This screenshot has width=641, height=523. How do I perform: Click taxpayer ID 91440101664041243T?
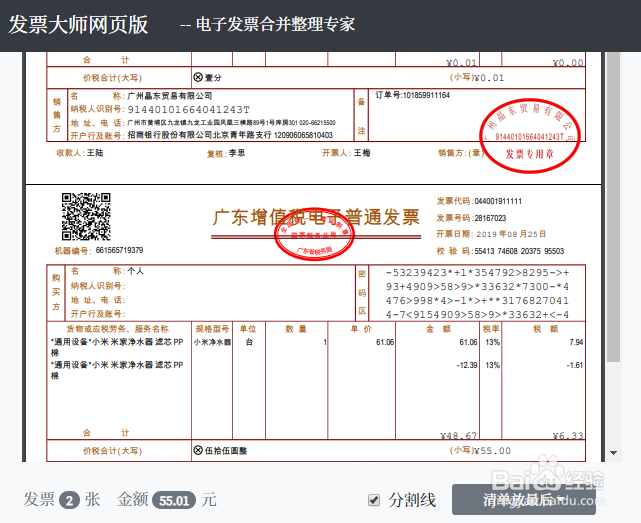tap(188, 110)
